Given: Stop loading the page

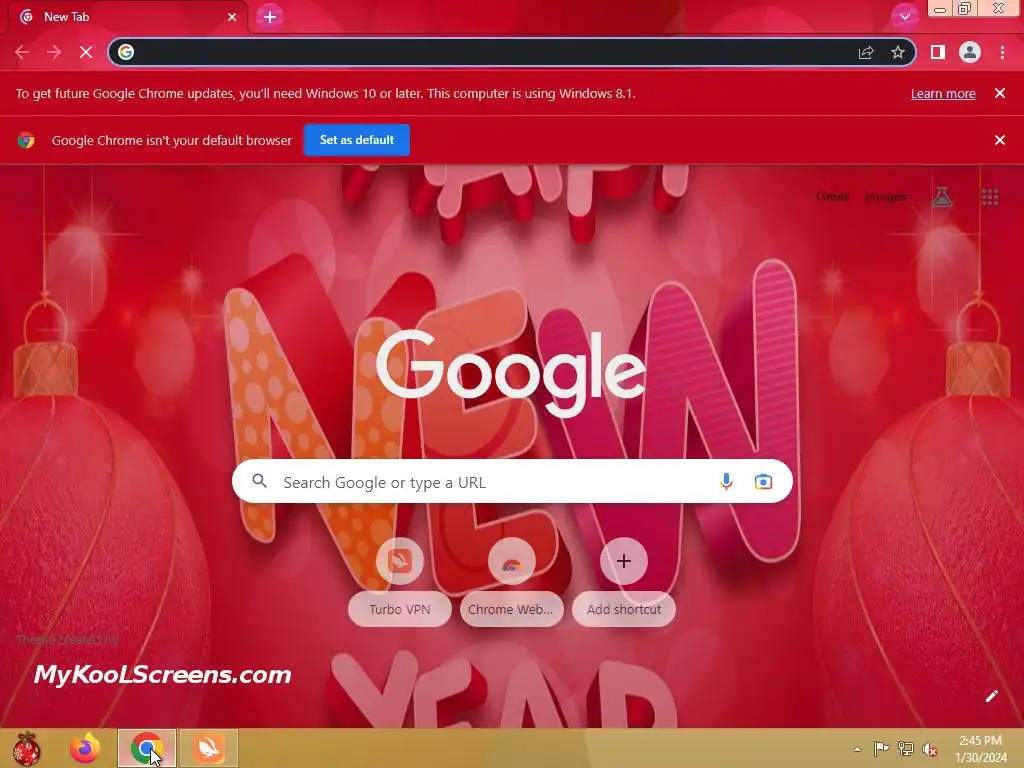Looking at the screenshot, I should pos(86,52).
